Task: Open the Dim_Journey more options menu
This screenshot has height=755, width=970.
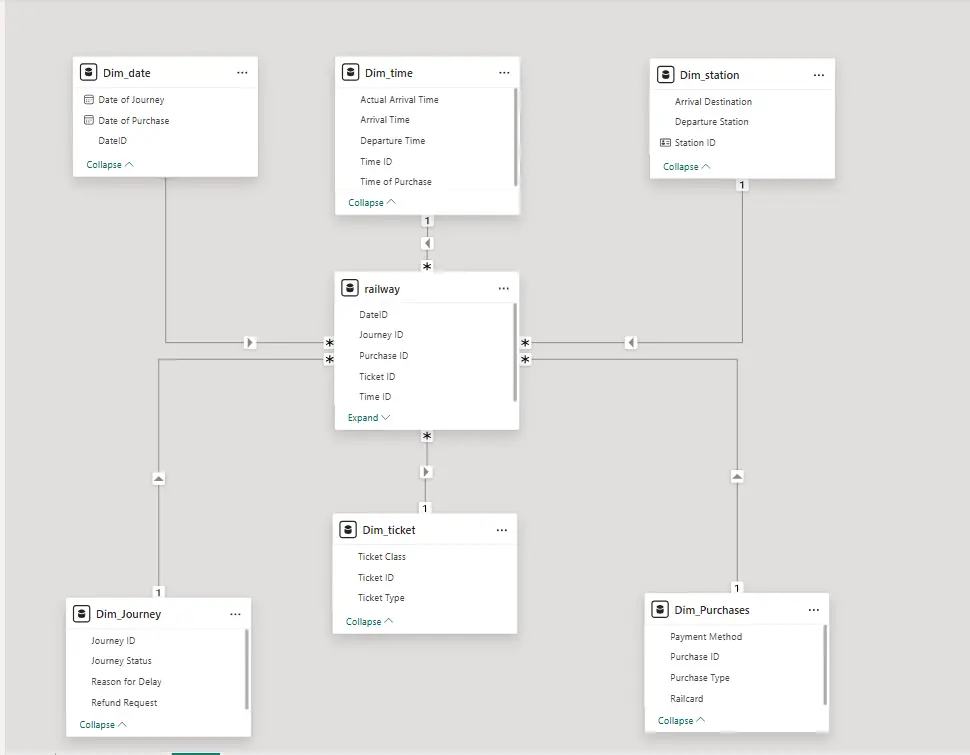Action: click(x=235, y=614)
